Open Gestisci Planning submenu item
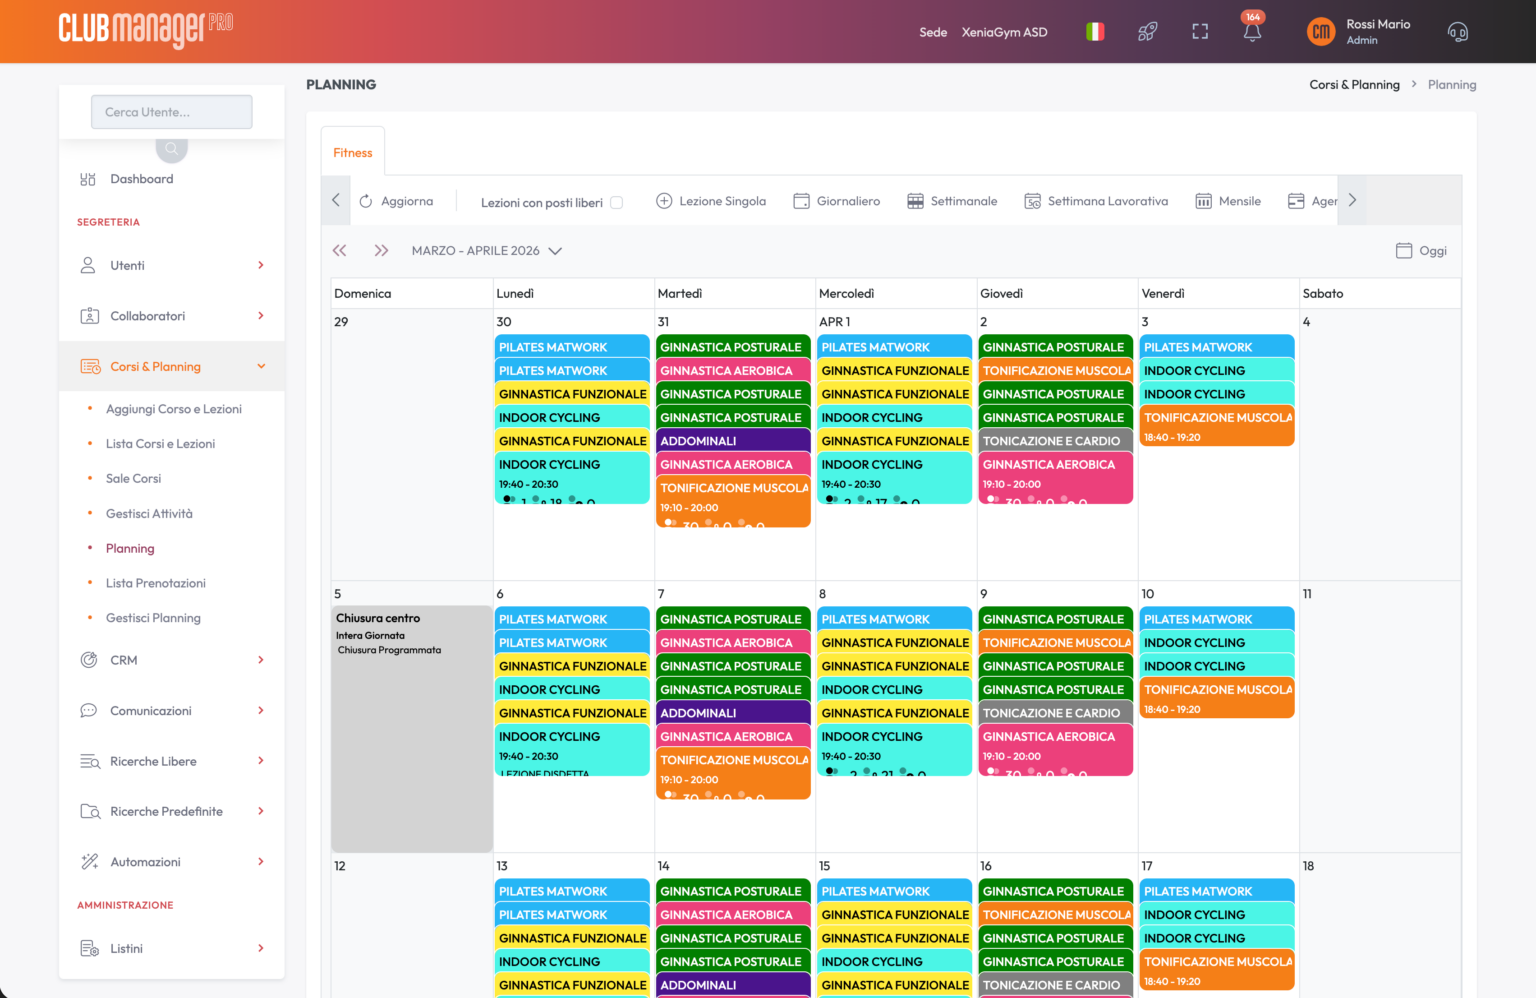 [153, 618]
